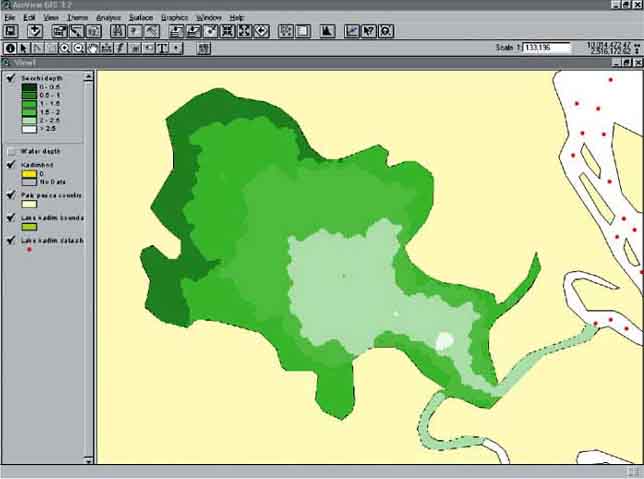Screen dimensions: 644x479
Task: Open the Surface menu
Action: point(140,18)
